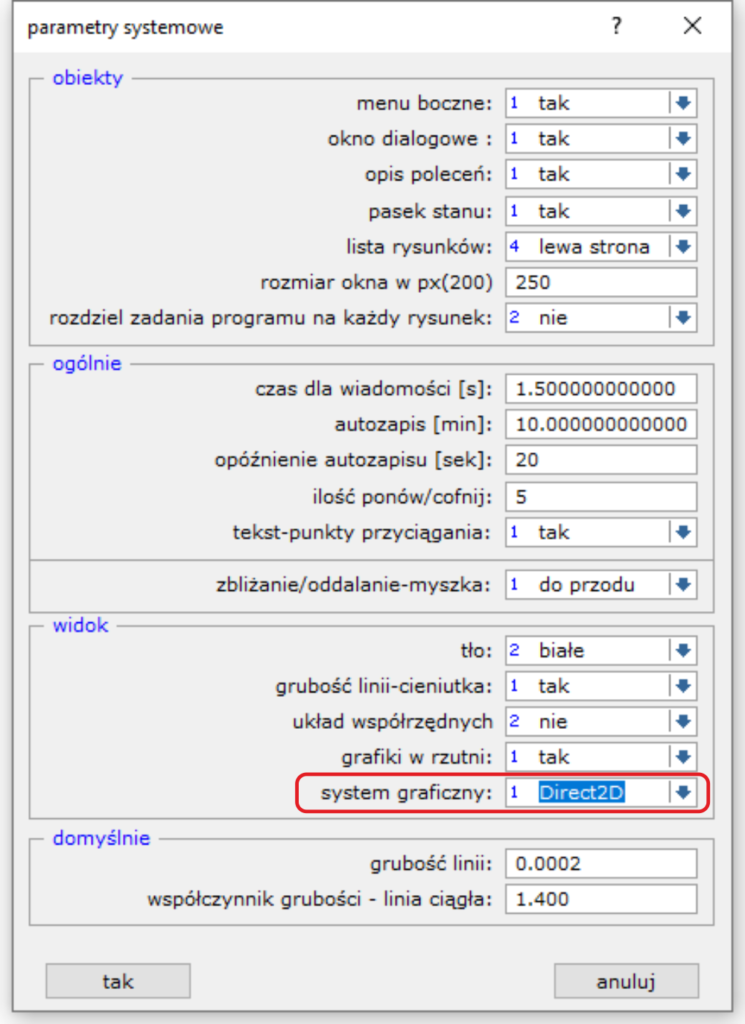Open 'lista rysunków' dropdown arrow
The width and height of the screenshot is (745, 1024).
point(683,246)
